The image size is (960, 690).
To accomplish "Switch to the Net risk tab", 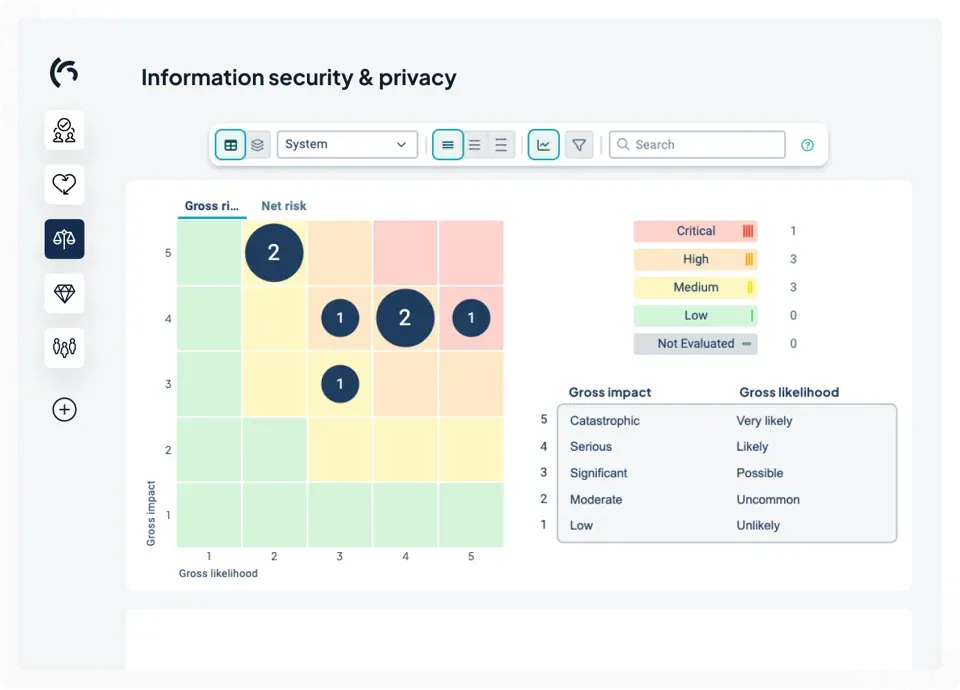I will [x=283, y=205].
